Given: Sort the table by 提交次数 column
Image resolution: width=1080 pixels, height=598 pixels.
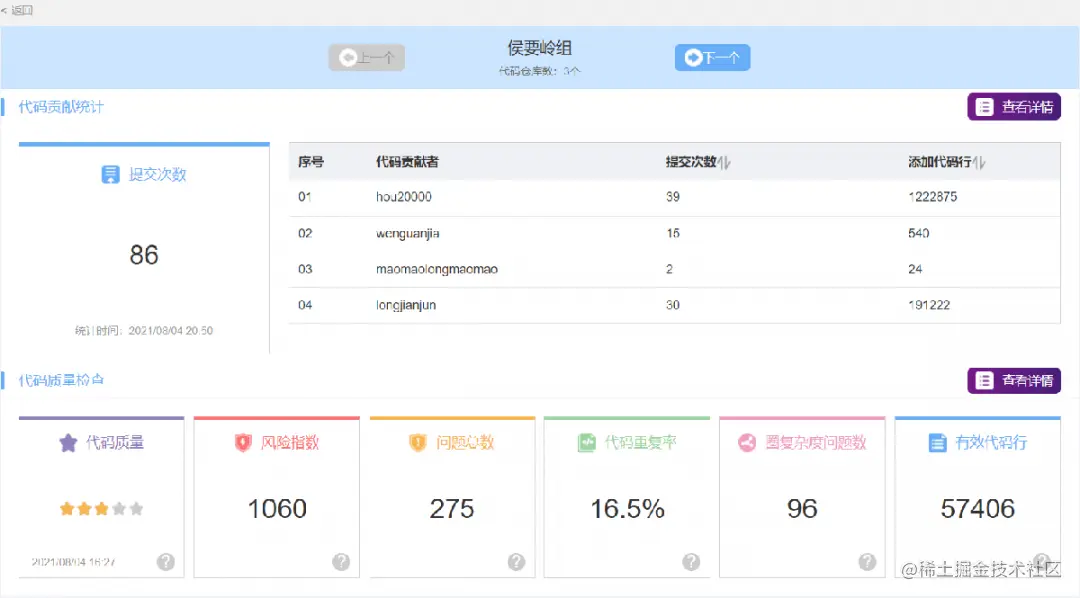Looking at the screenshot, I should click(x=724, y=163).
